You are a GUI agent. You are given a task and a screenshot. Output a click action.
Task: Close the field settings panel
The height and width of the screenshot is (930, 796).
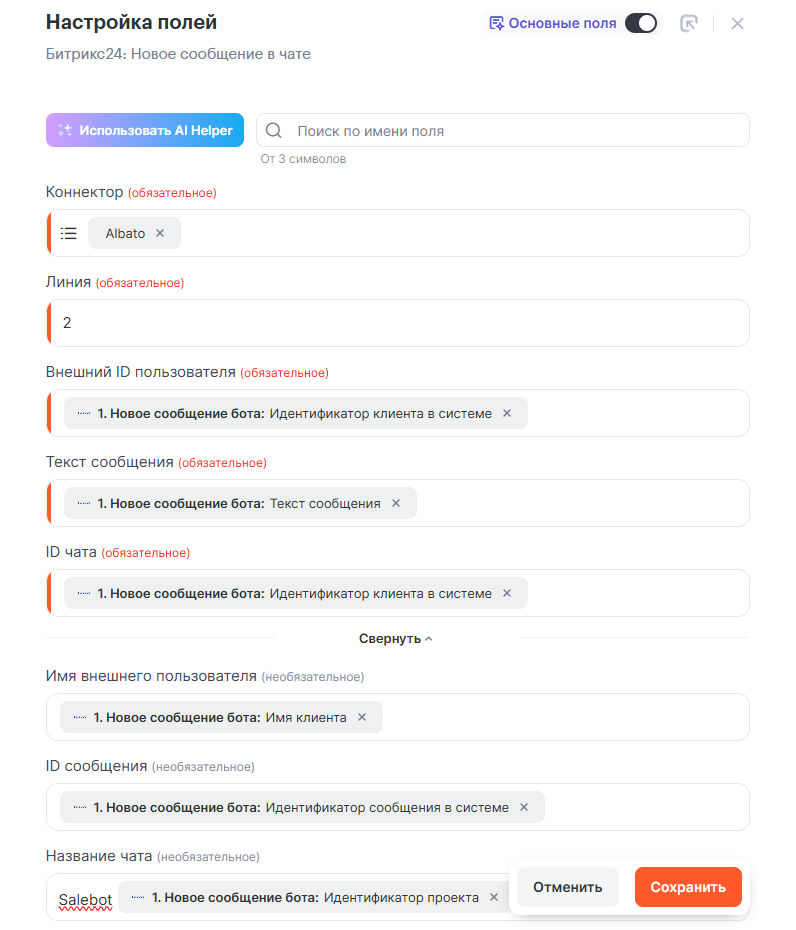pyautogui.click(x=737, y=23)
